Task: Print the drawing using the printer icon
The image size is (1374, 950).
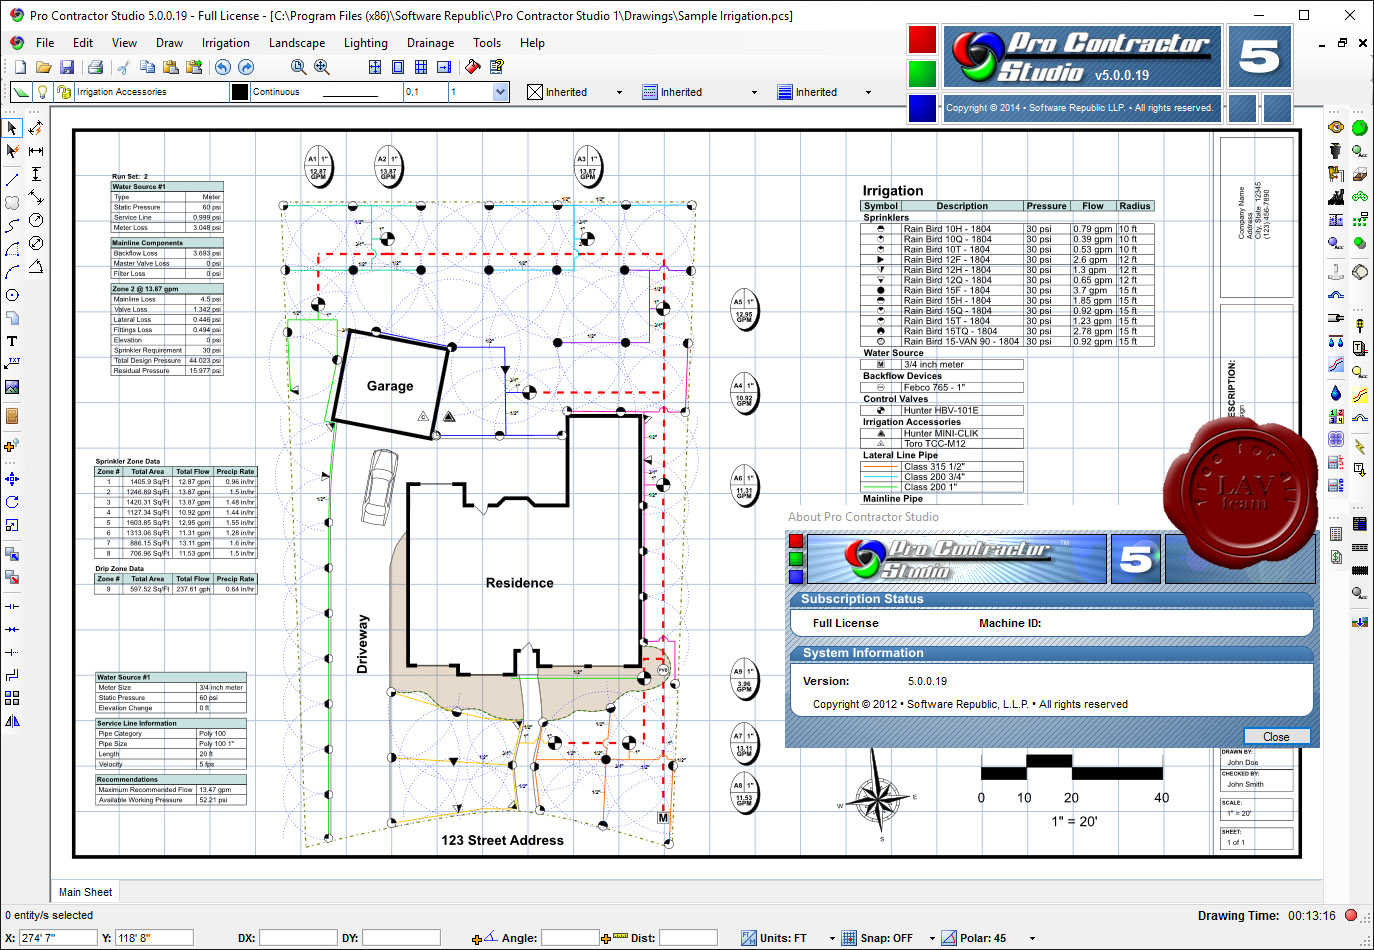Action: tap(95, 67)
